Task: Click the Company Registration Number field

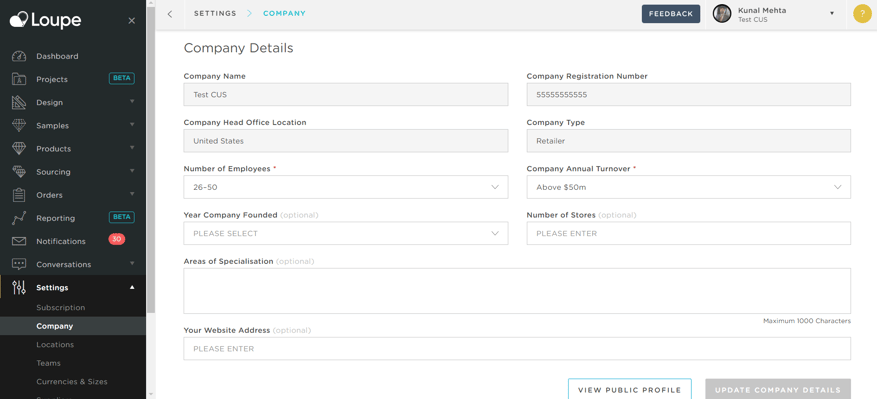Action: tap(689, 95)
